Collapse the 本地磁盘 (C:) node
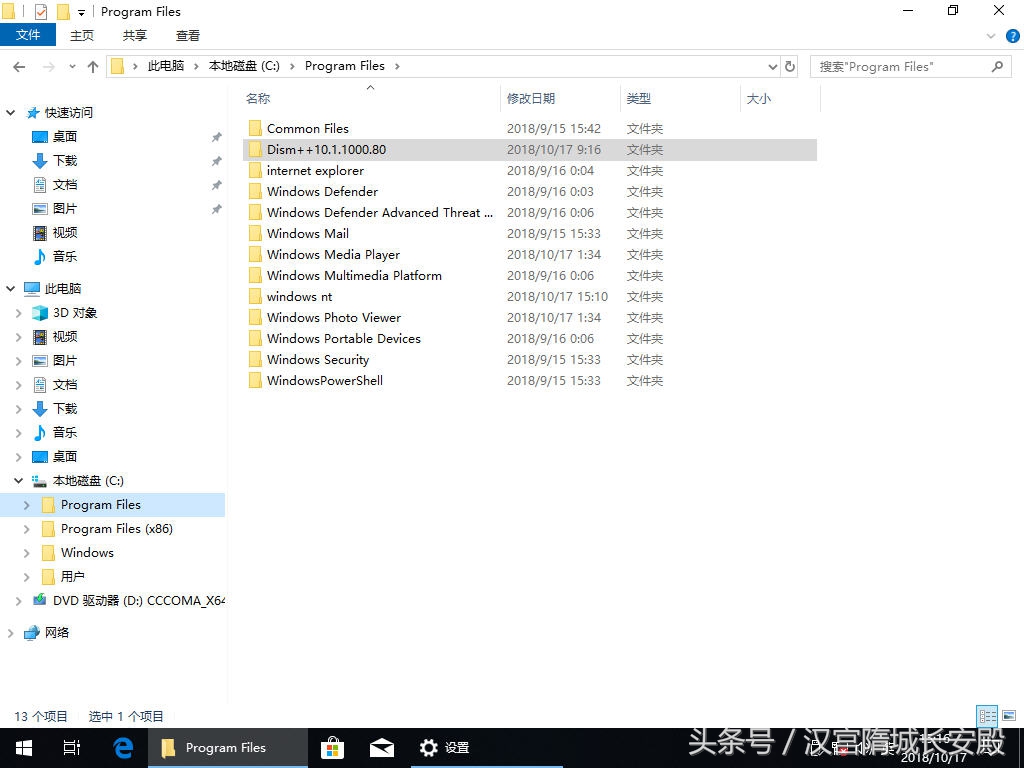Image resolution: width=1024 pixels, height=768 pixels. coord(18,481)
